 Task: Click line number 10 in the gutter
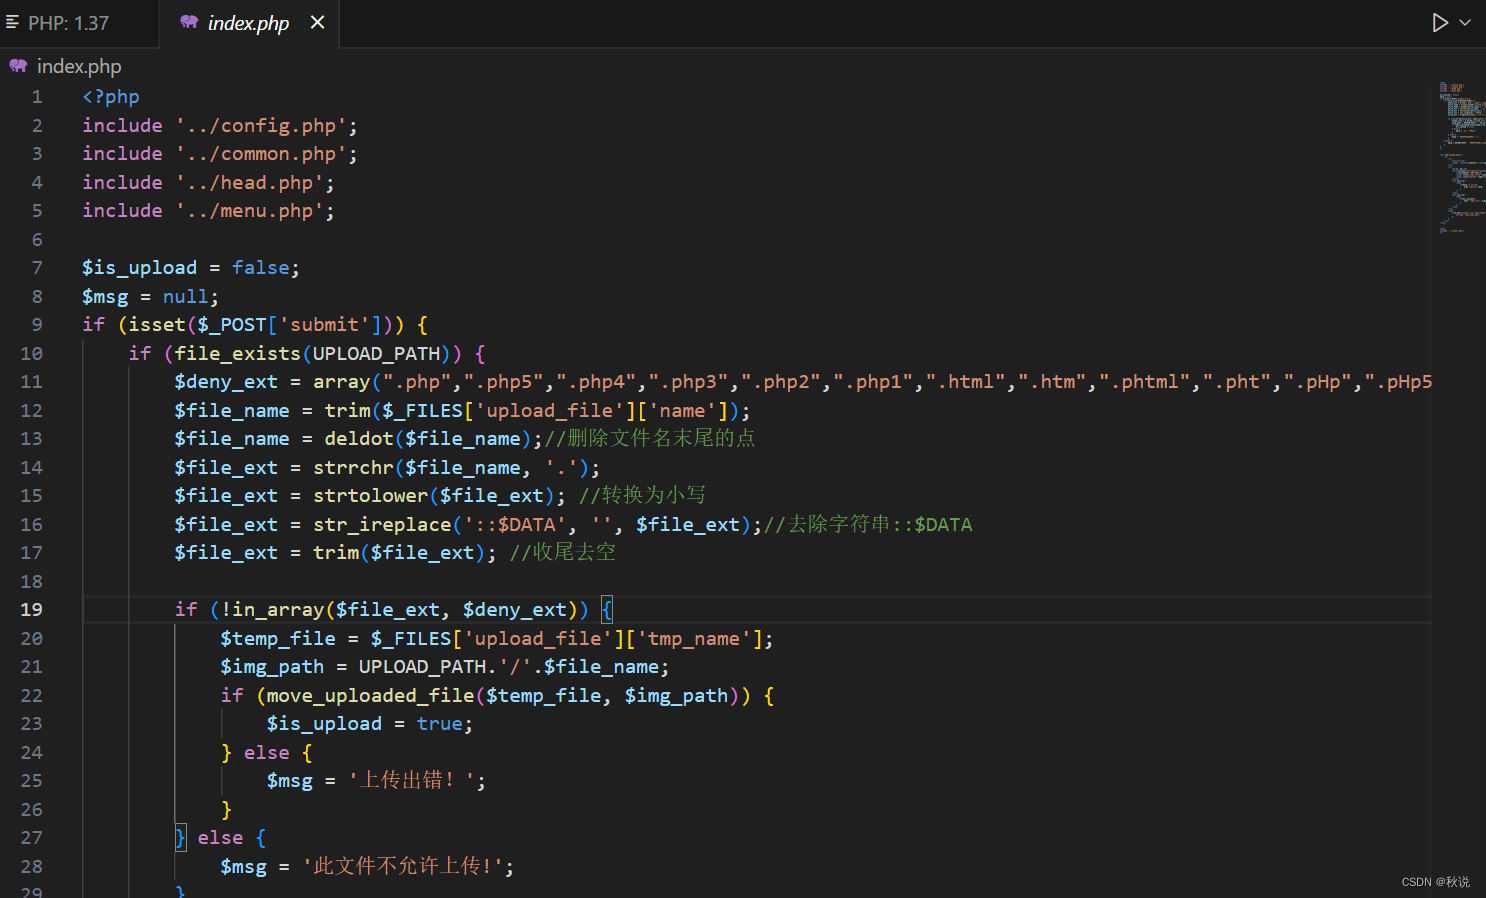[31, 354]
